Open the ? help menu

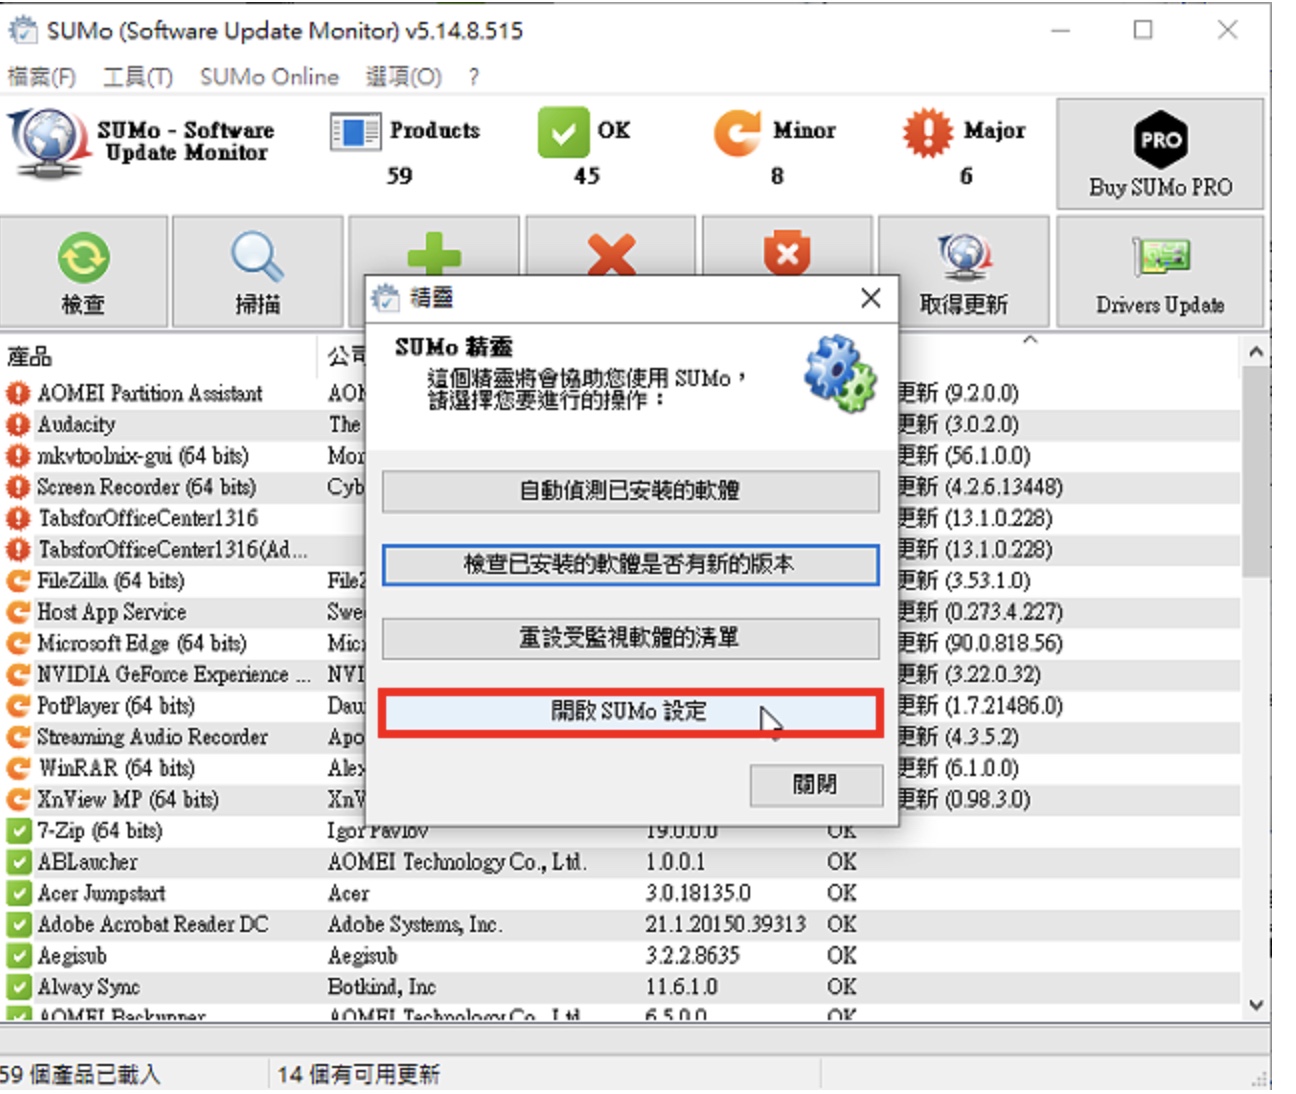pyautogui.click(x=473, y=77)
